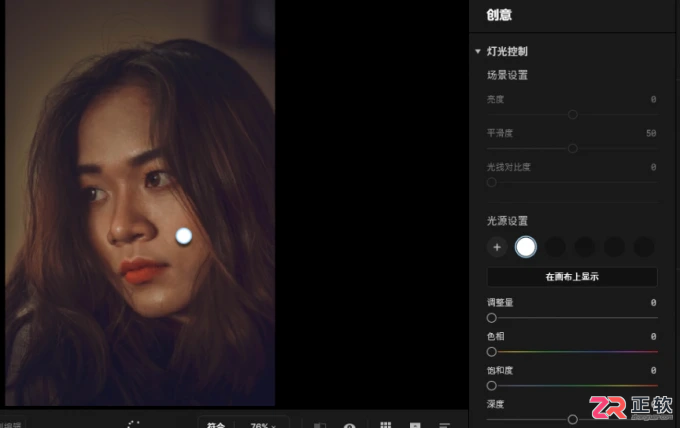Click the 场景设置 label
Viewport: 680px width, 428px height.
click(507, 75)
